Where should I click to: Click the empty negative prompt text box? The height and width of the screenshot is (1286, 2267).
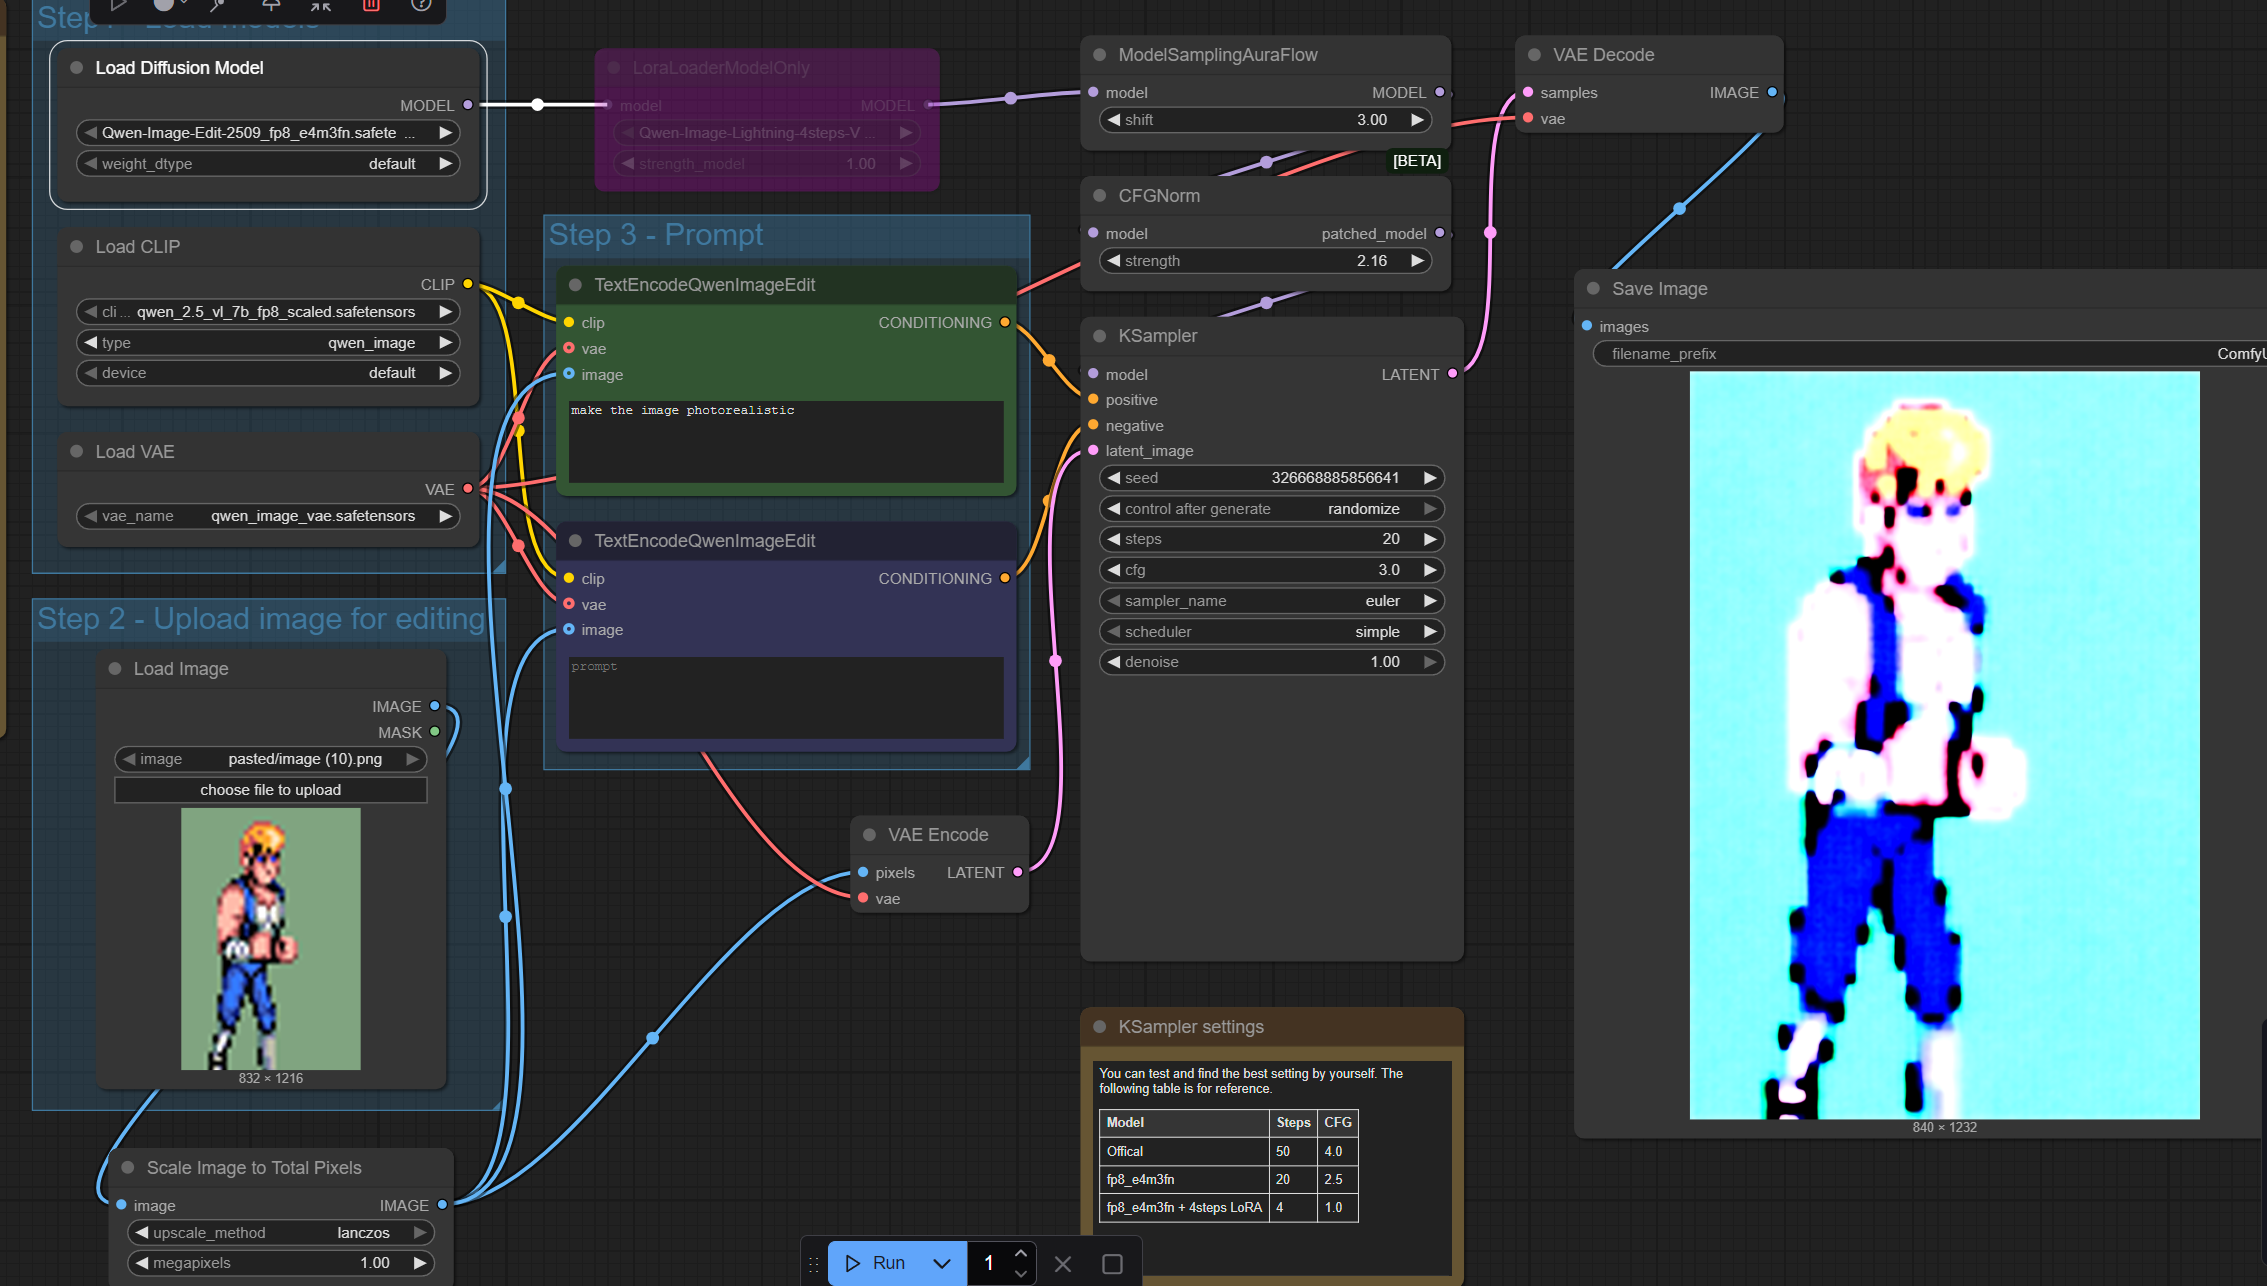tap(786, 698)
